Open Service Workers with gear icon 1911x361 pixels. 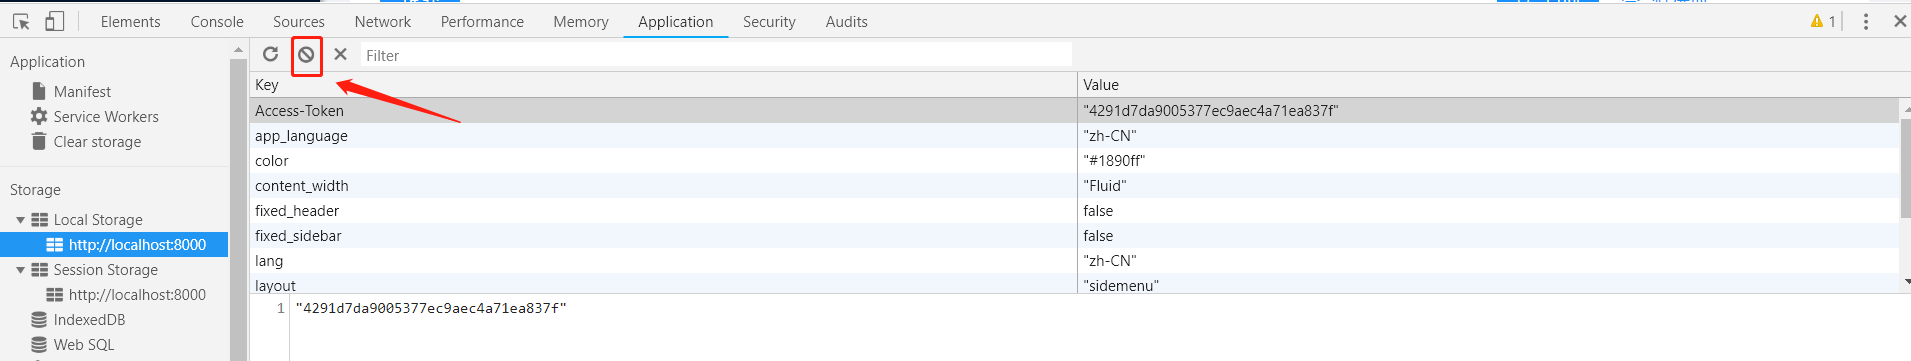(94, 116)
